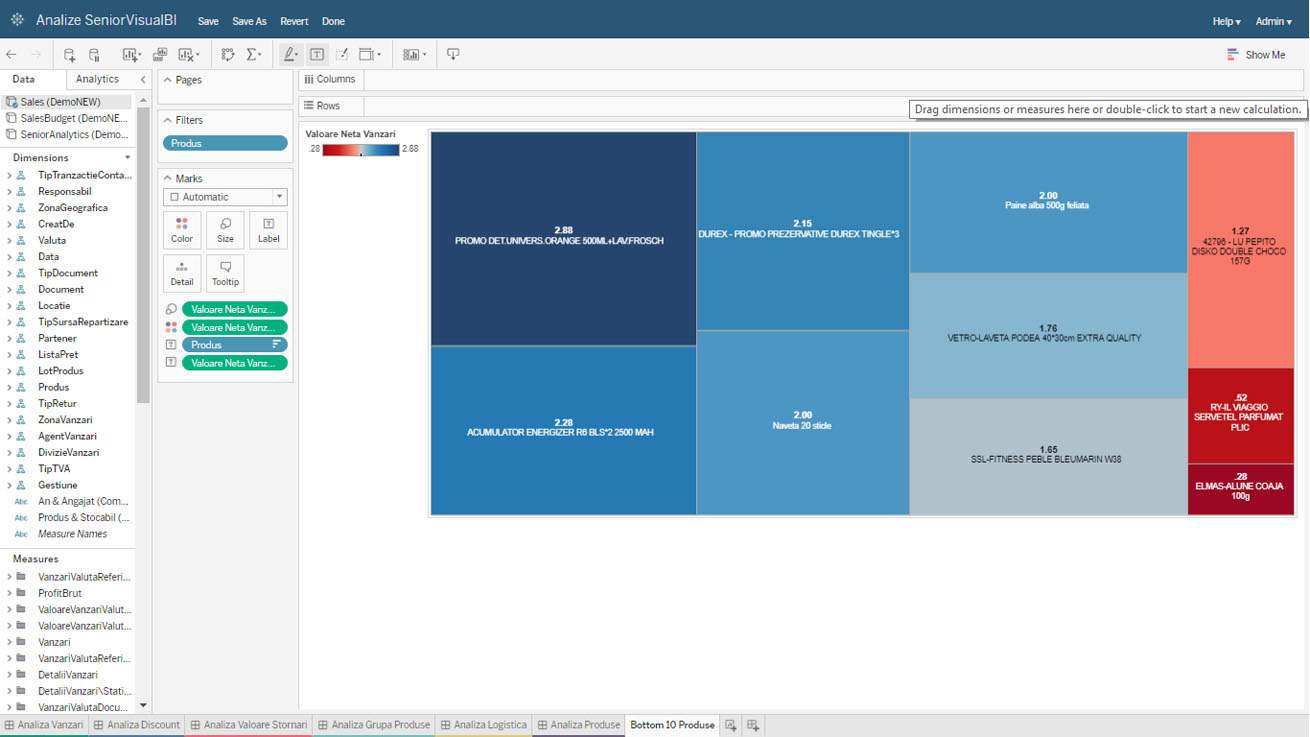The width and height of the screenshot is (1310, 737).
Task: Open the Totals sigma toolbar icon
Action: (x=254, y=55)
